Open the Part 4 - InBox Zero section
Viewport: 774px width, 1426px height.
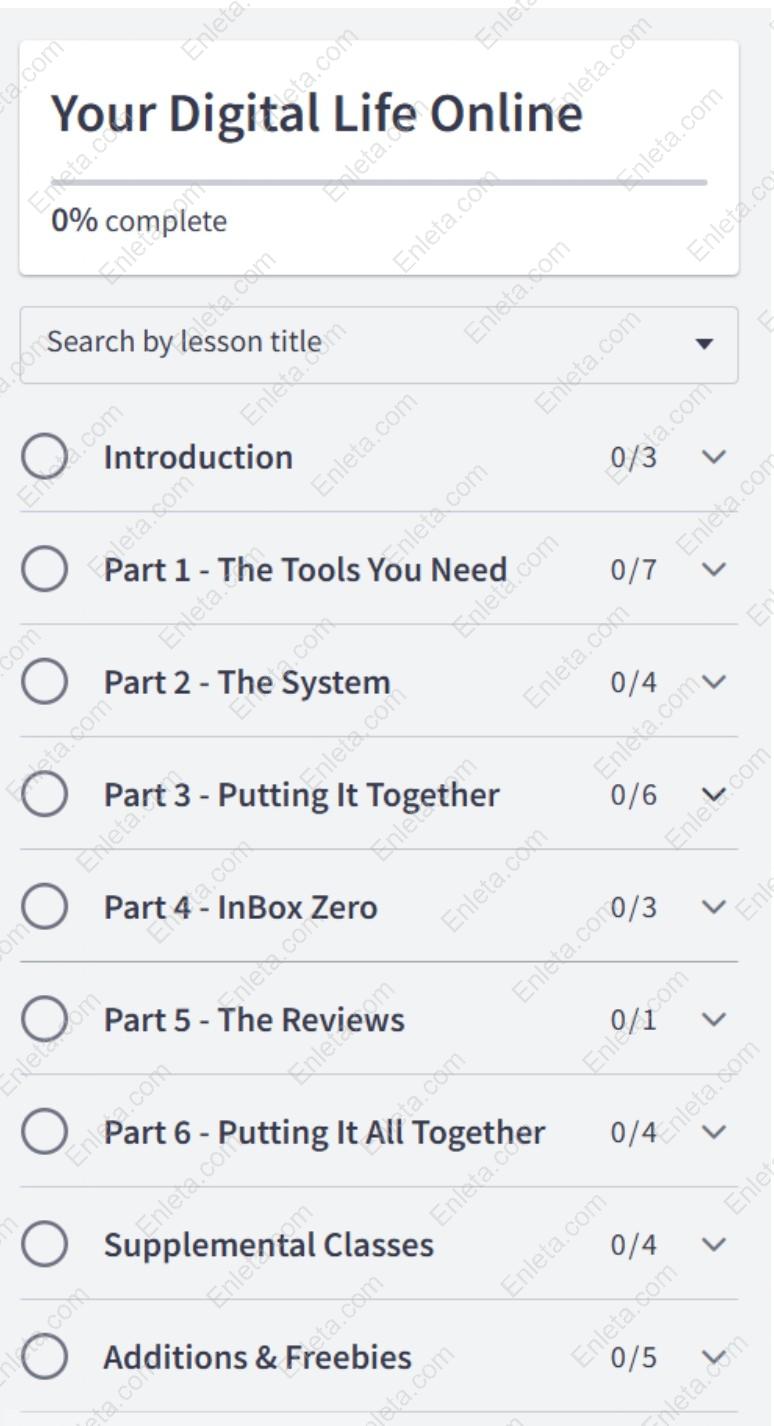click(240, 906)
